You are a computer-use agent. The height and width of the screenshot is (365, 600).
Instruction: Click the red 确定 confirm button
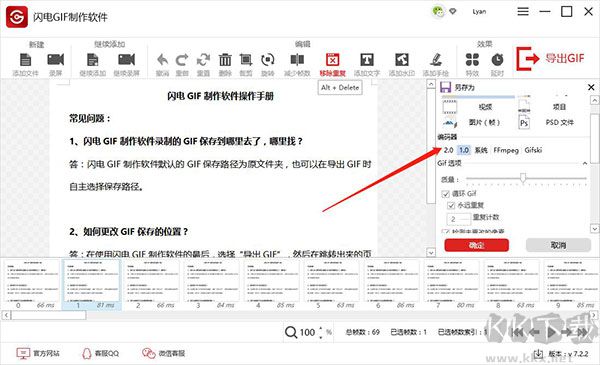click(476, 245)
